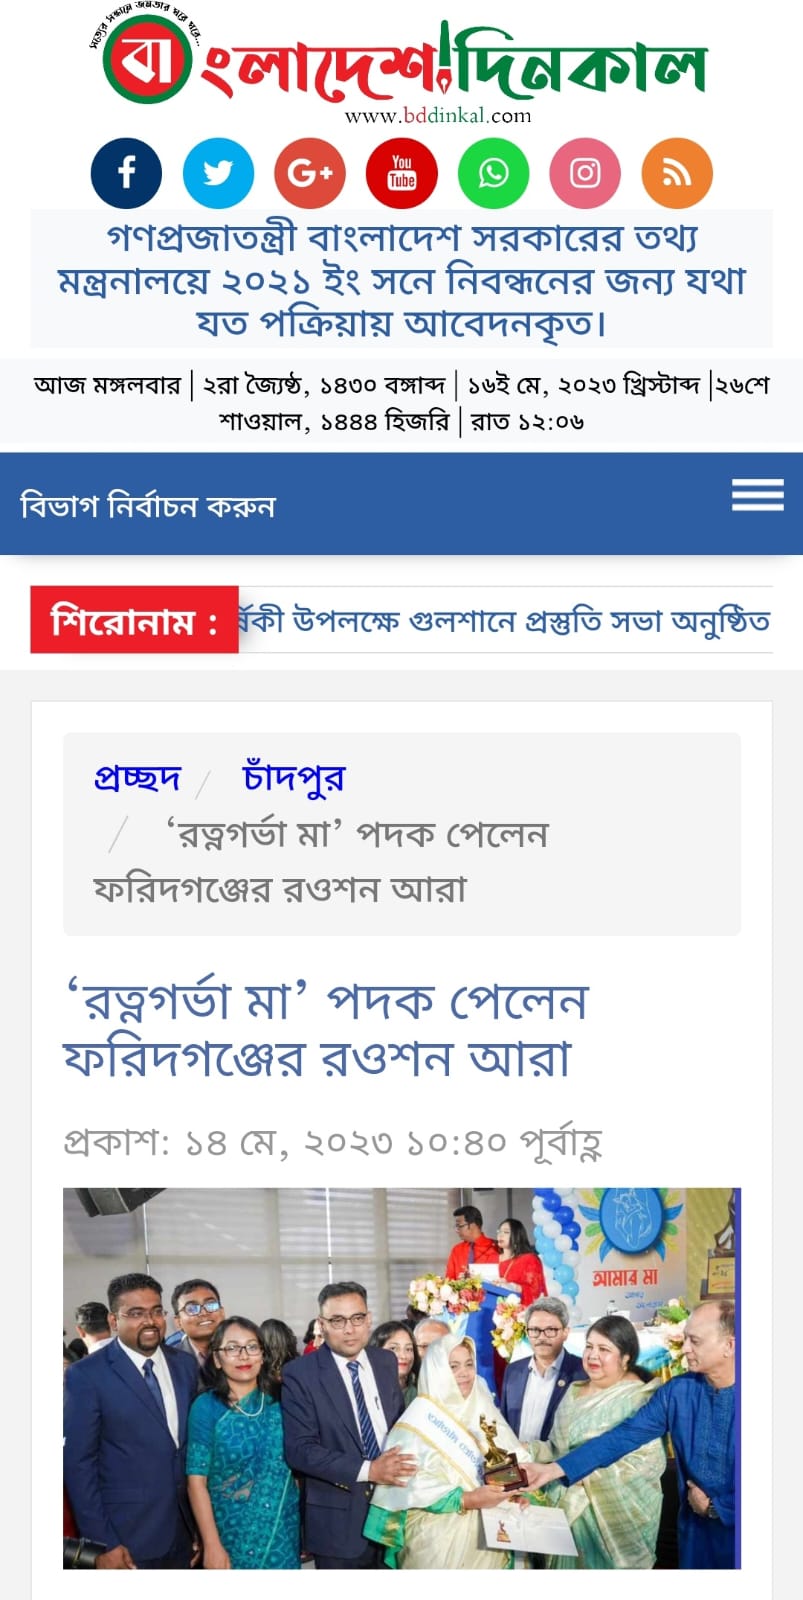Click the scrolling headline in the ticker
This screenshot has width=803, height=1600.
pos(505,621)
